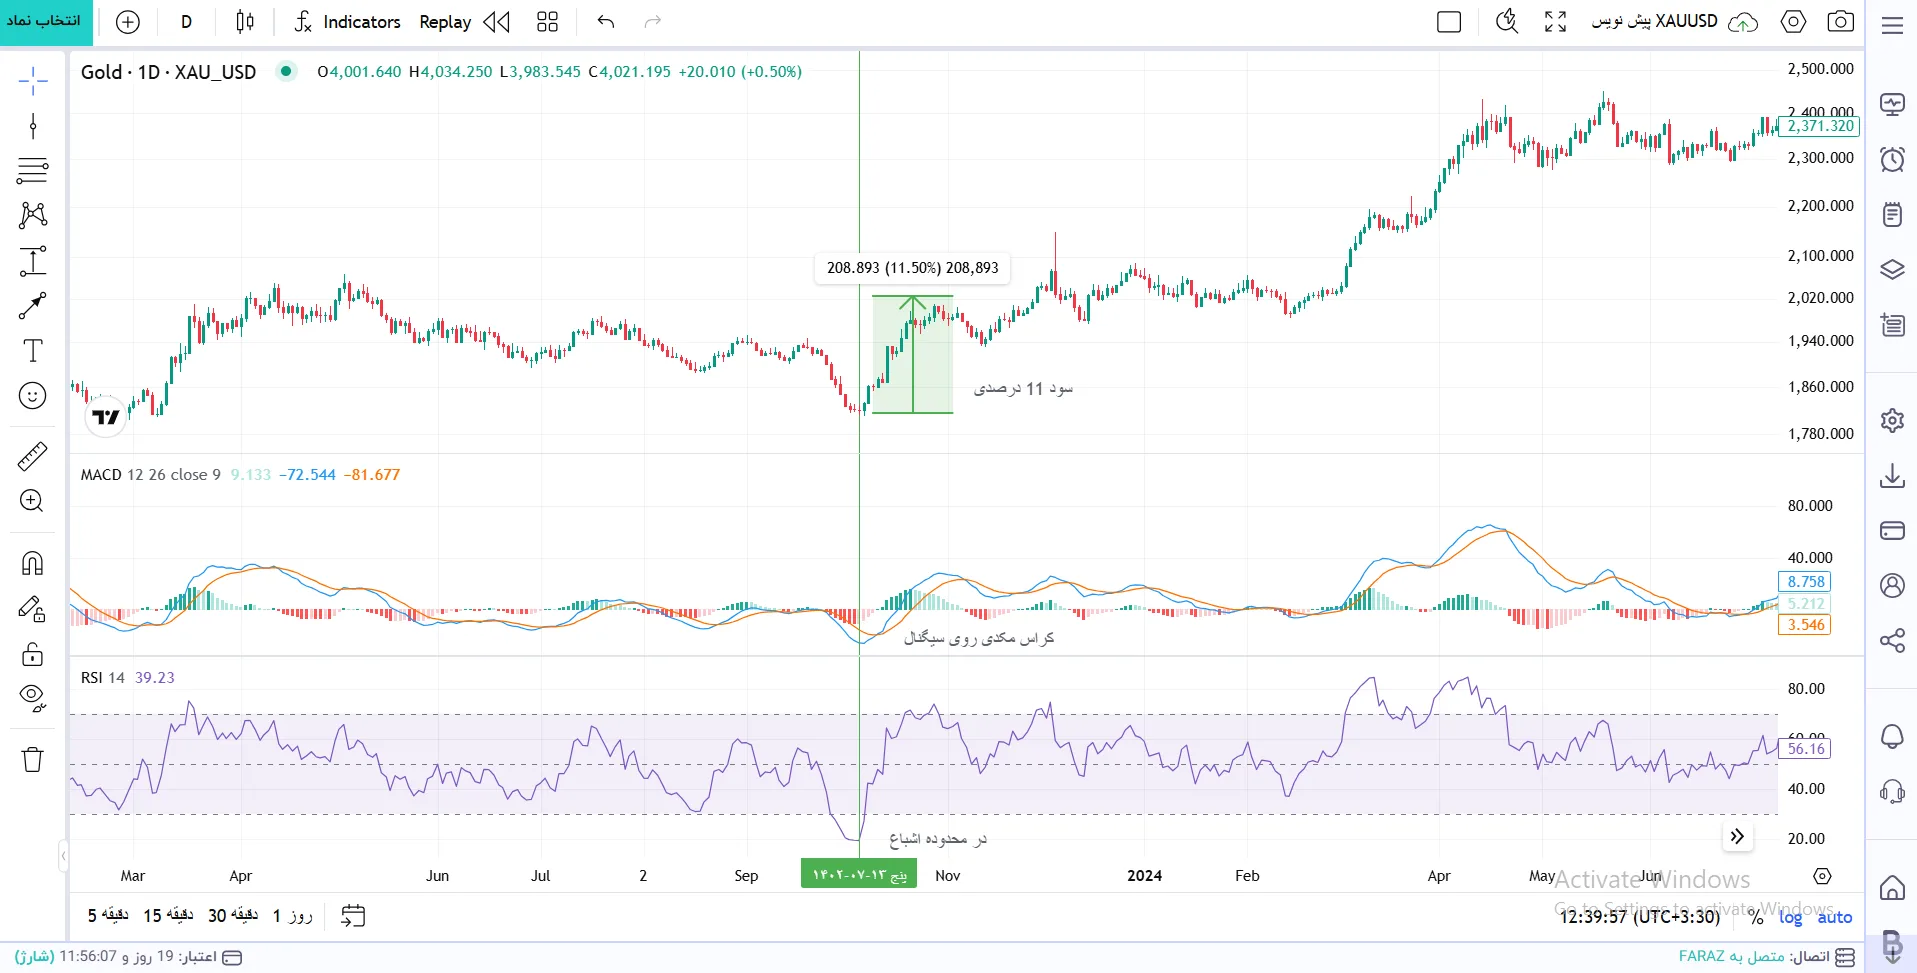Click the RSI 14 indicator legend
This screenshot has width=1917, height=973.
click(103, 678)
